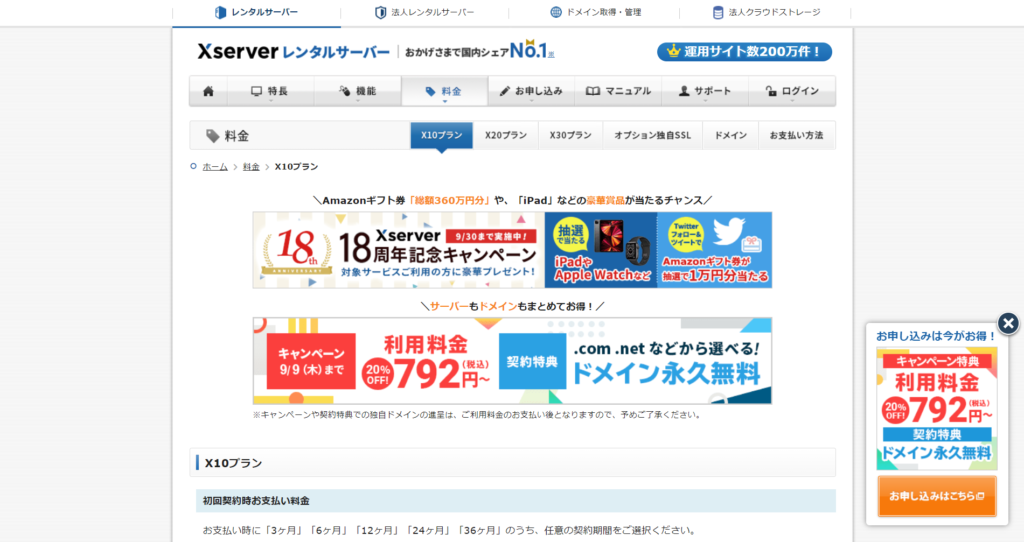Open the マニュアル manual page
This screenshot has width=1024, height=542.
[618, 91]
